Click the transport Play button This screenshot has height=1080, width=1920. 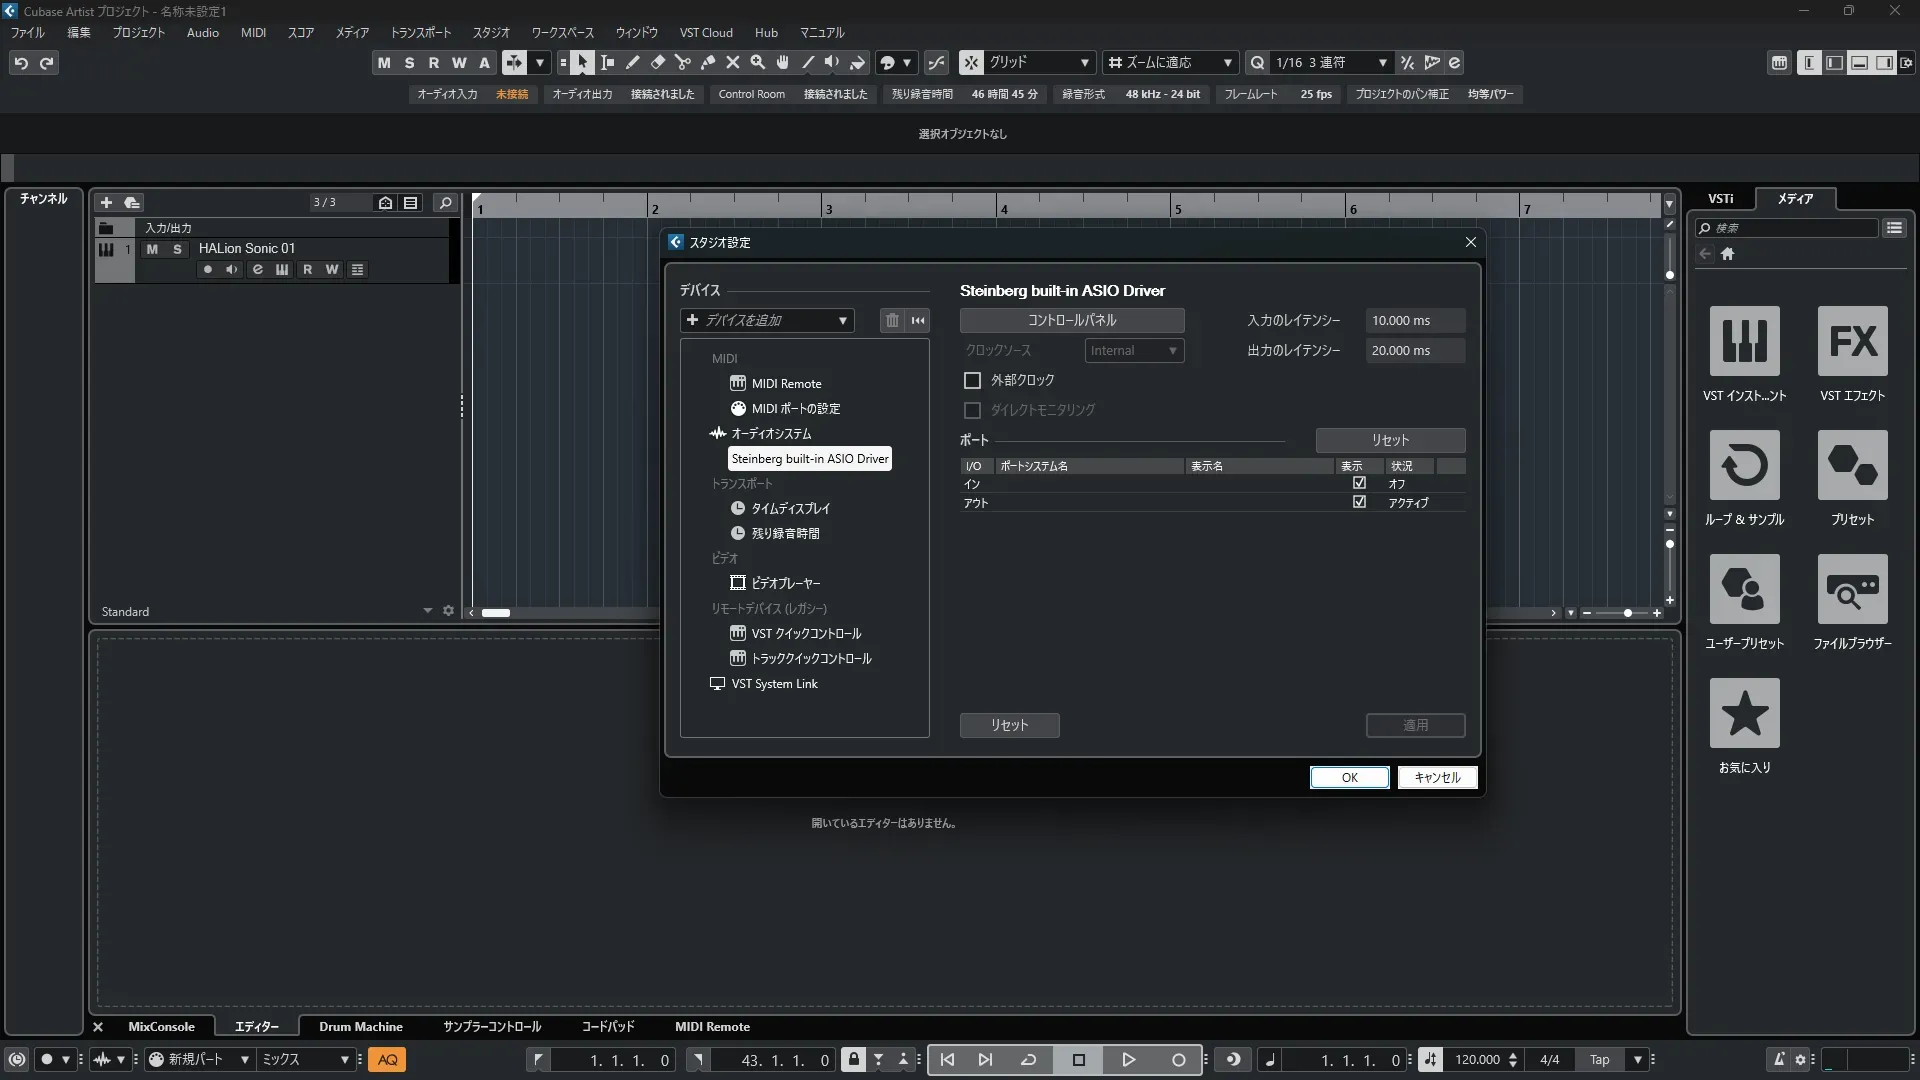click(x=1128, y=1060)
